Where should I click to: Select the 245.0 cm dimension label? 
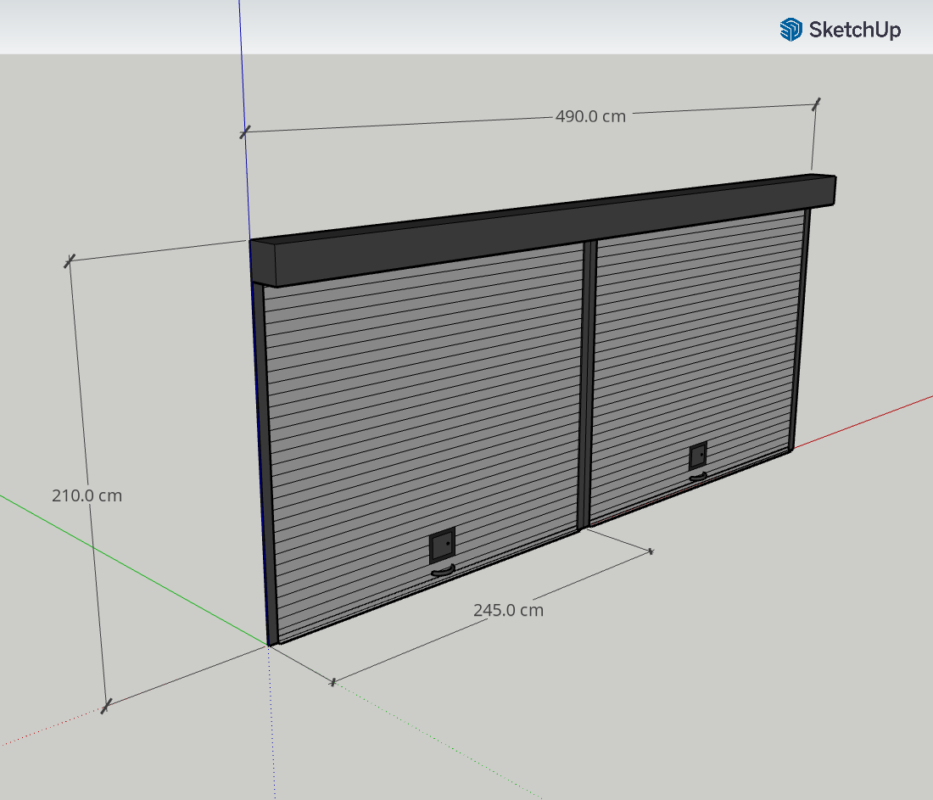click(508, 610)
